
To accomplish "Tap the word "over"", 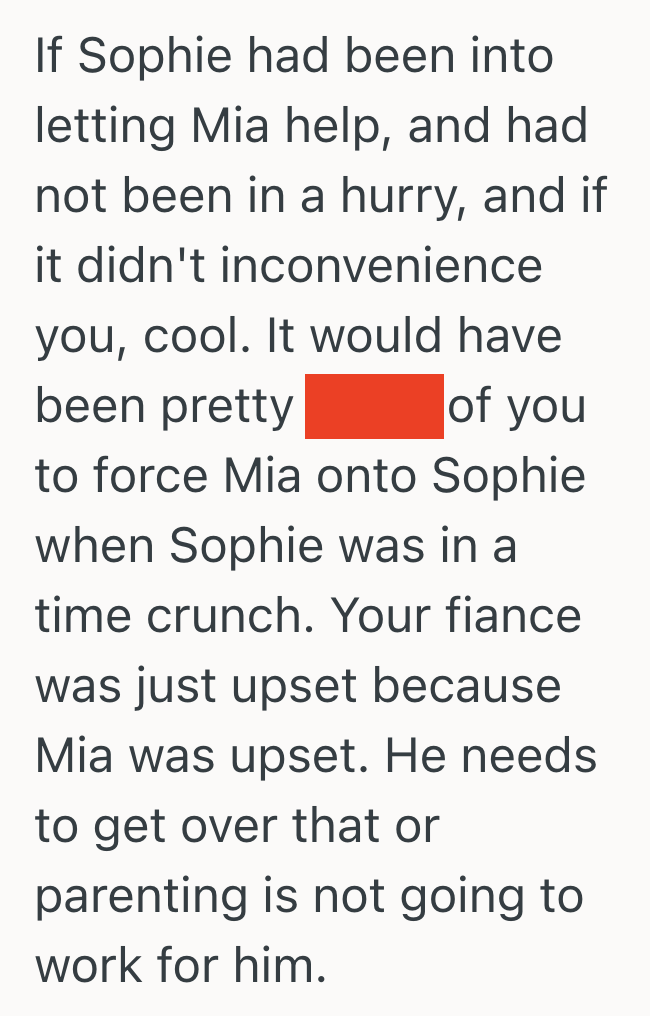I will (x=230, y=827).
